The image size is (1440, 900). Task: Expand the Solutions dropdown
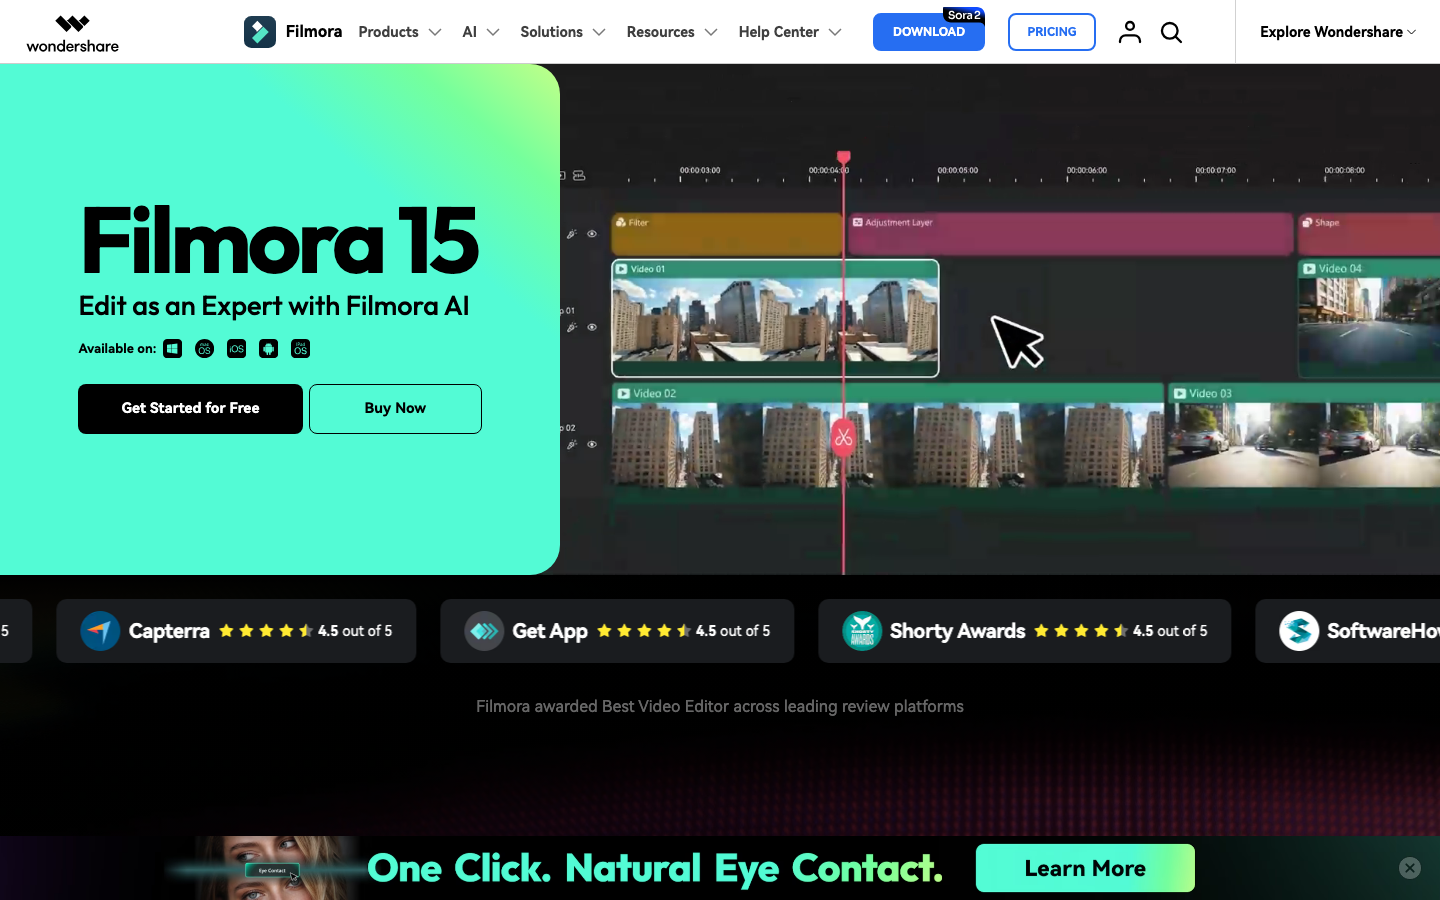click(x=563, y=32)
